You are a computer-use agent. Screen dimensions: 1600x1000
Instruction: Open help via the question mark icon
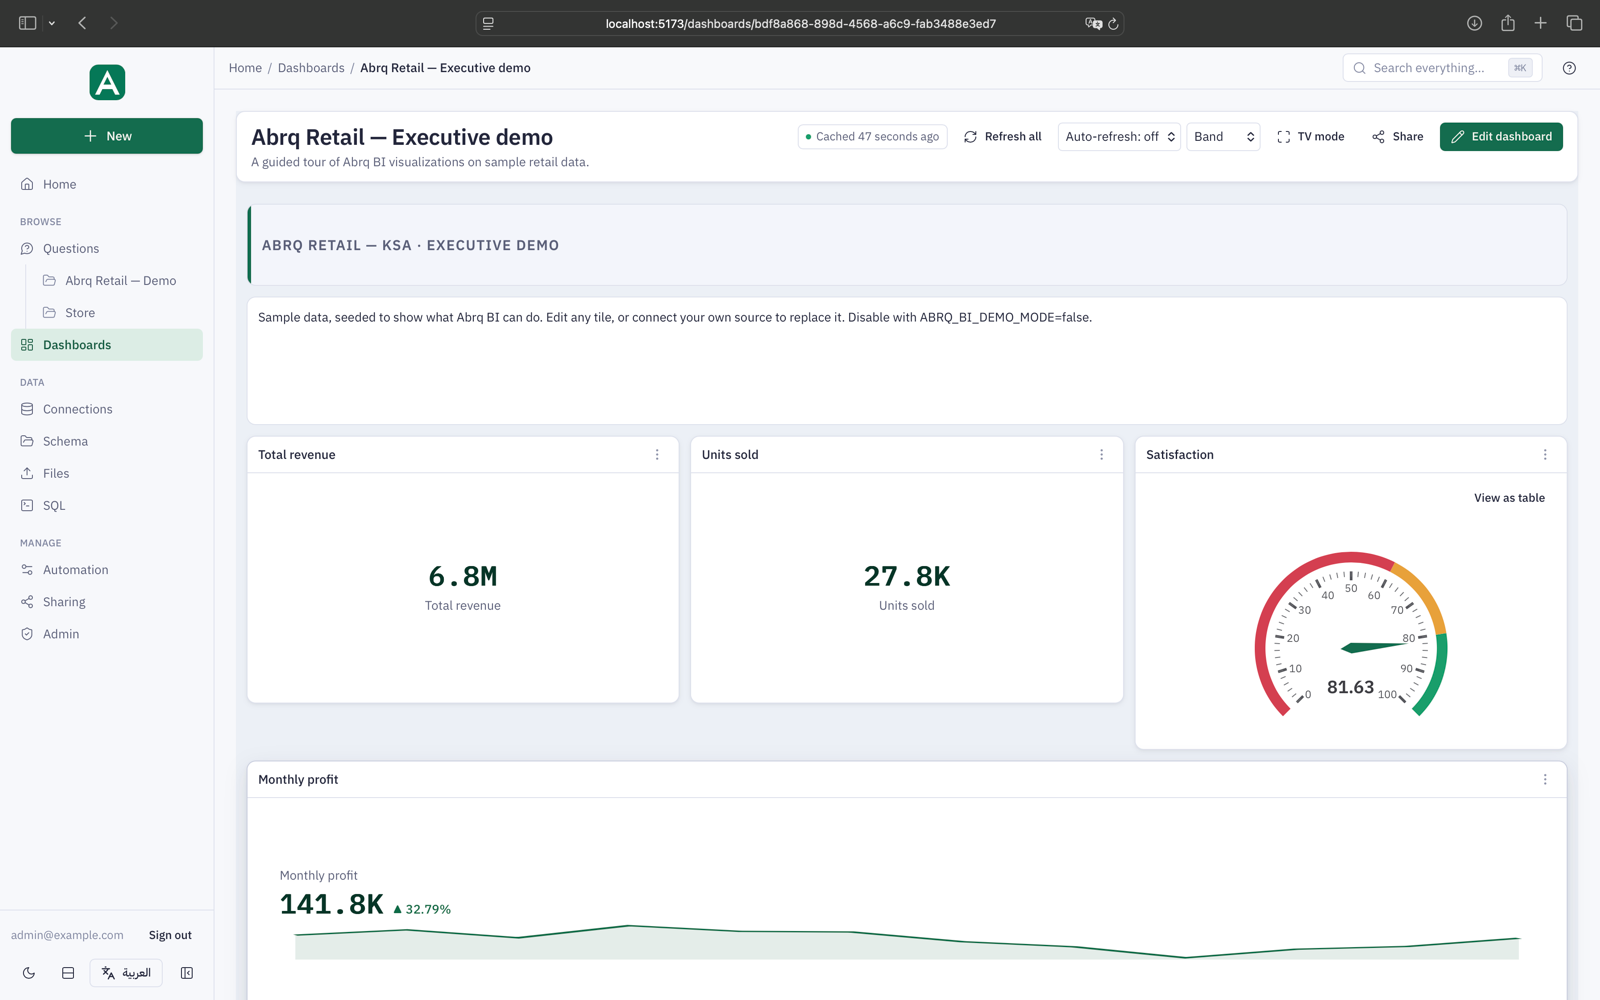[1569, 68]
